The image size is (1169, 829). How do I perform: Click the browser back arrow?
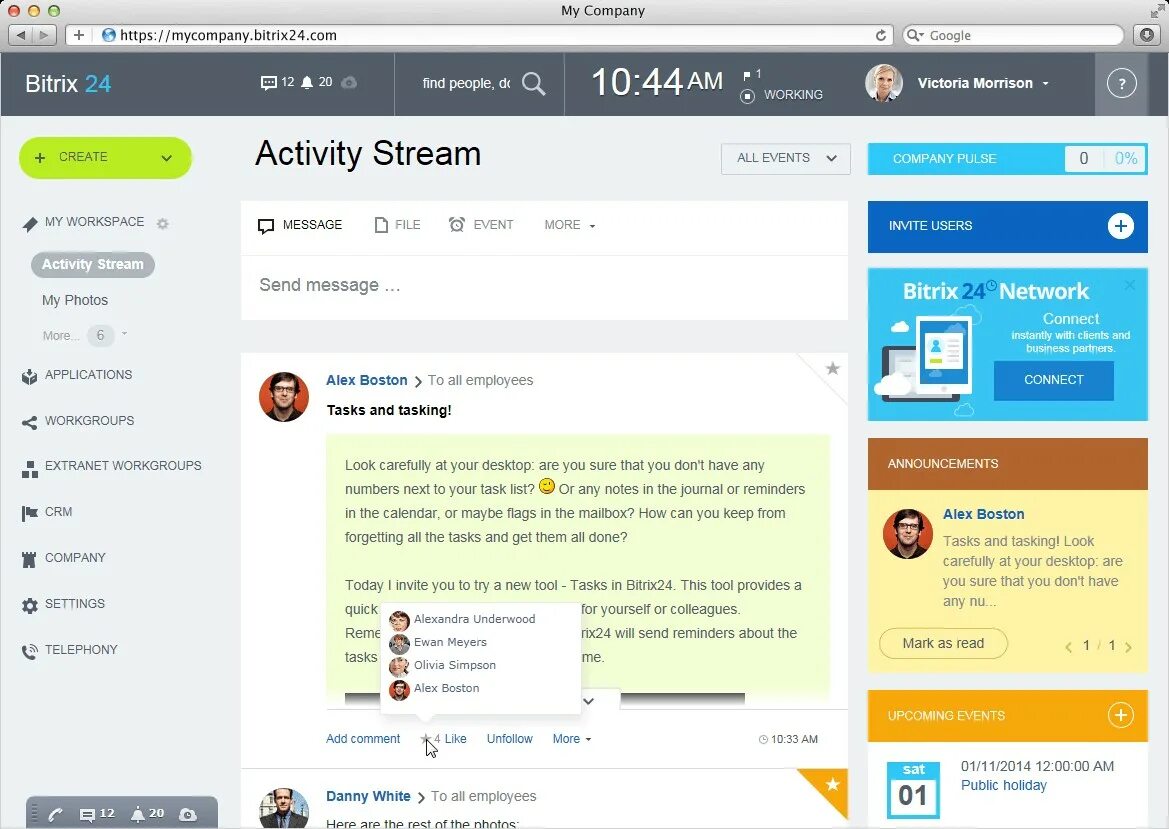click(21, 35)
